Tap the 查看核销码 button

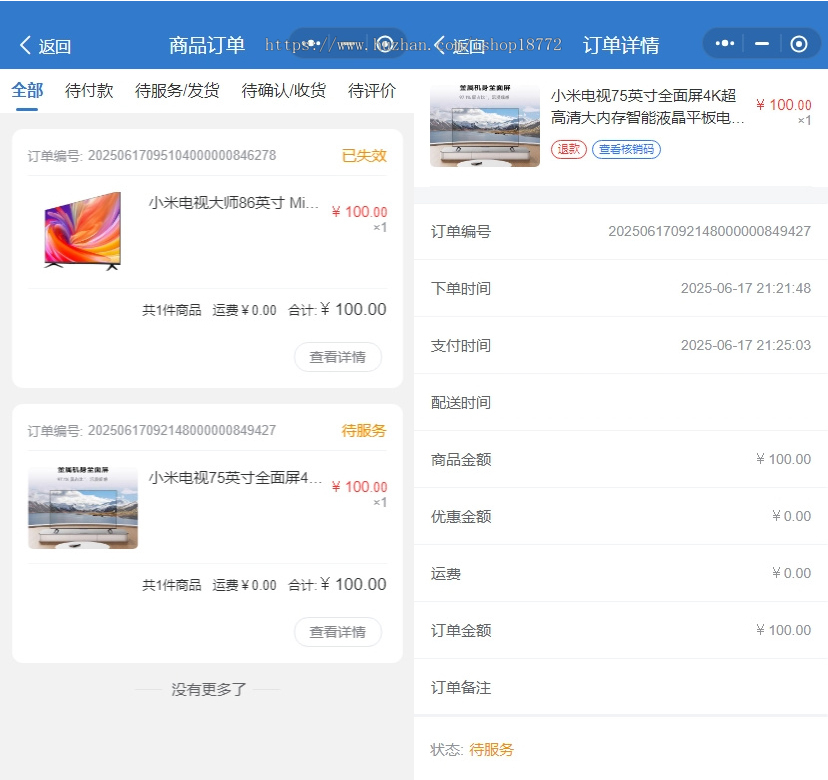pyautogui.click(x=626, y=149)
